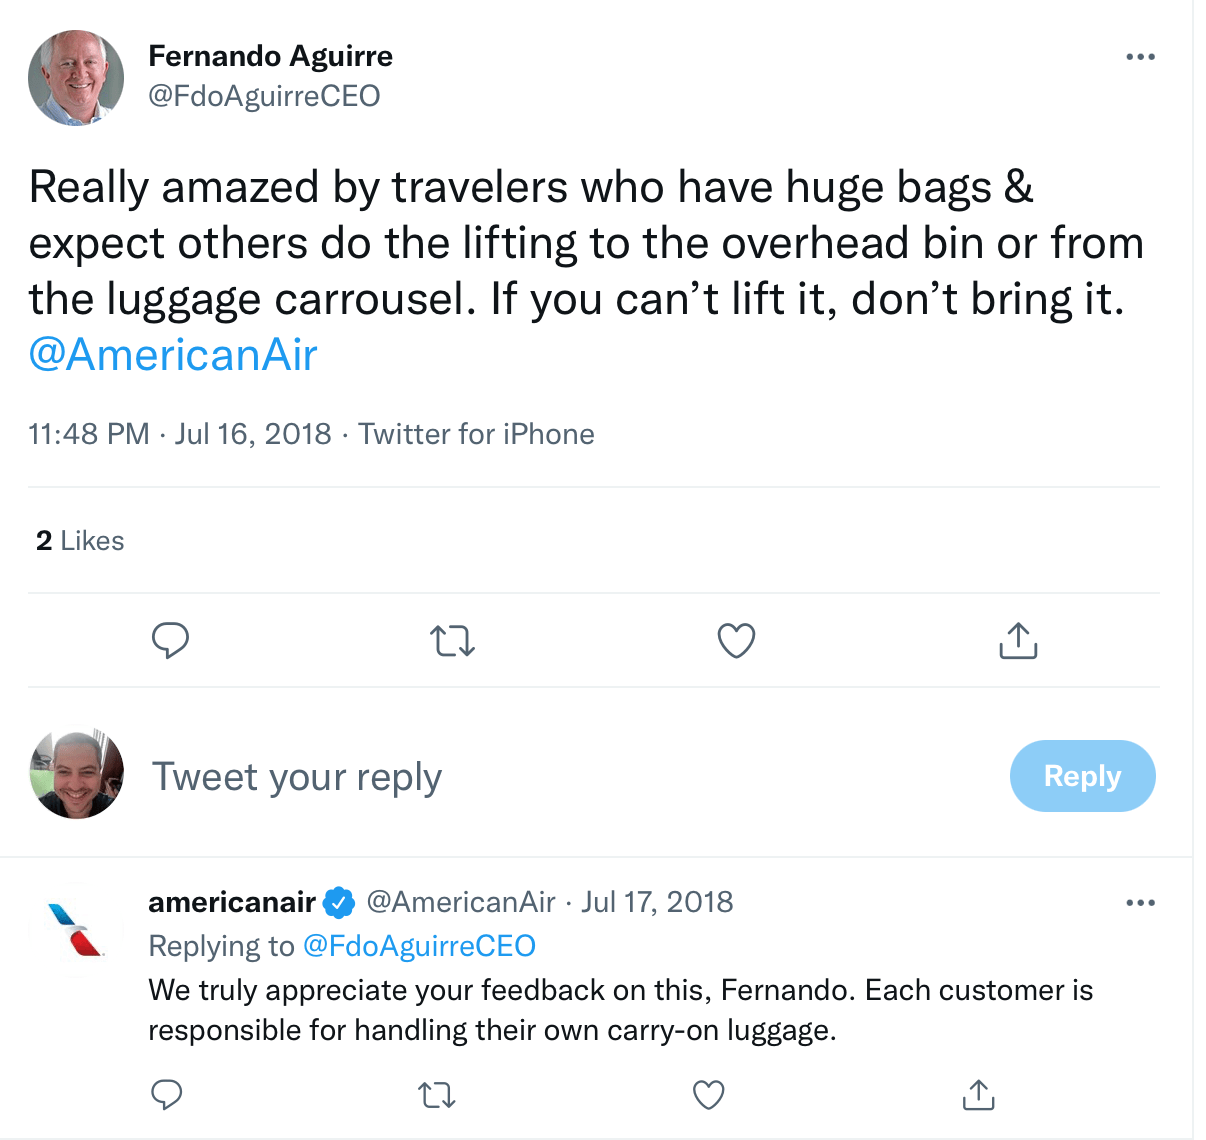Viewport: 1206px width, 1140px height.
Task: Open the more options menu on Fernando's tweet
Action: coord(1140,56)
